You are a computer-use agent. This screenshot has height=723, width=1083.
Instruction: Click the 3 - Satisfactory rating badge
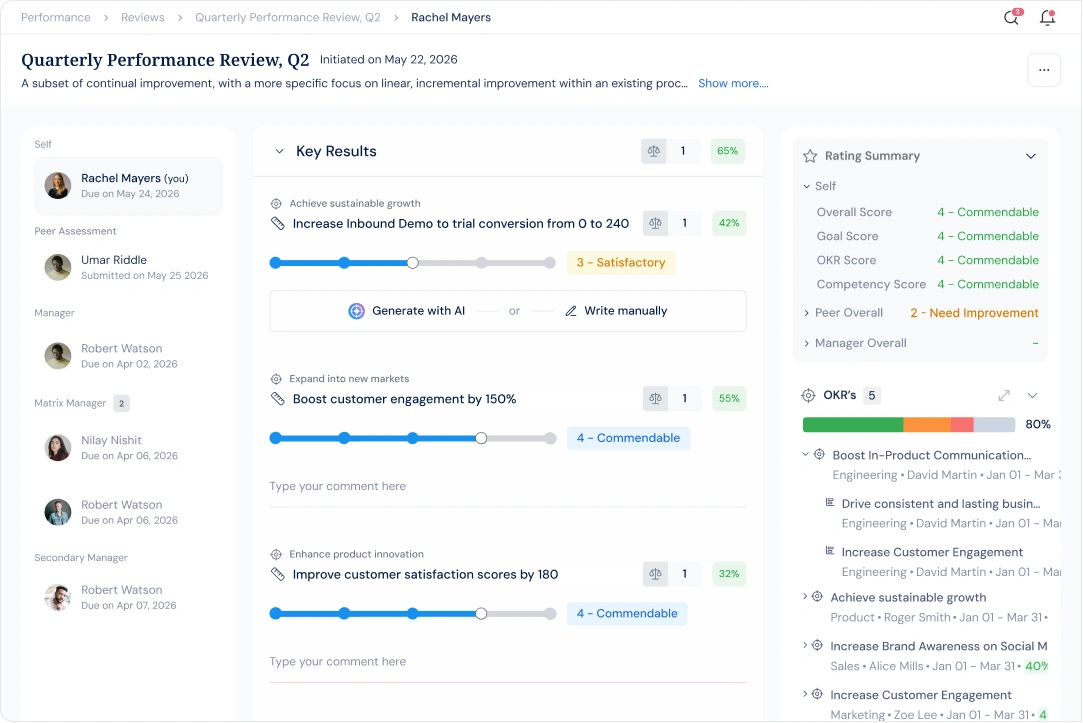[621, 262]
